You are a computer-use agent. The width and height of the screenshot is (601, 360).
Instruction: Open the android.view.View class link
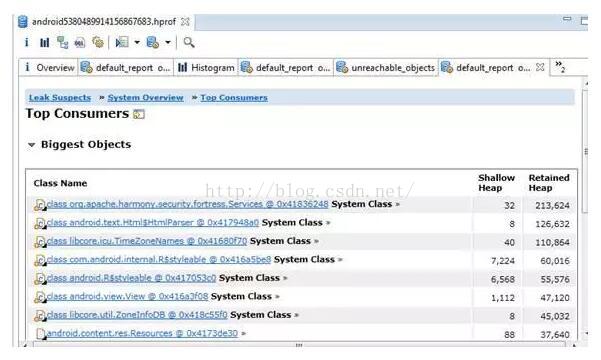127,296
